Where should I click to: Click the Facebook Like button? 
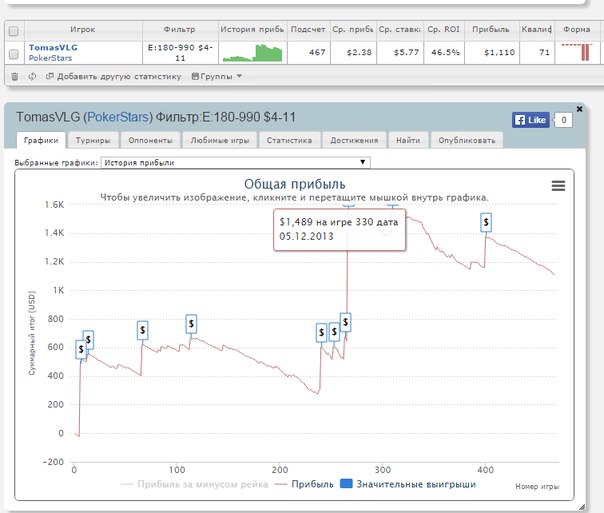[x=531, y=120]
